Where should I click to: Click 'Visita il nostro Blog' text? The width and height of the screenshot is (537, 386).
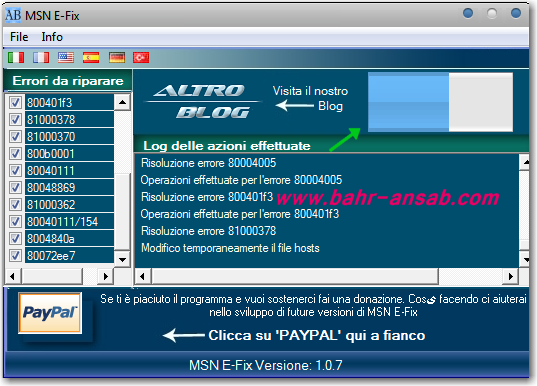click(310, 98)
